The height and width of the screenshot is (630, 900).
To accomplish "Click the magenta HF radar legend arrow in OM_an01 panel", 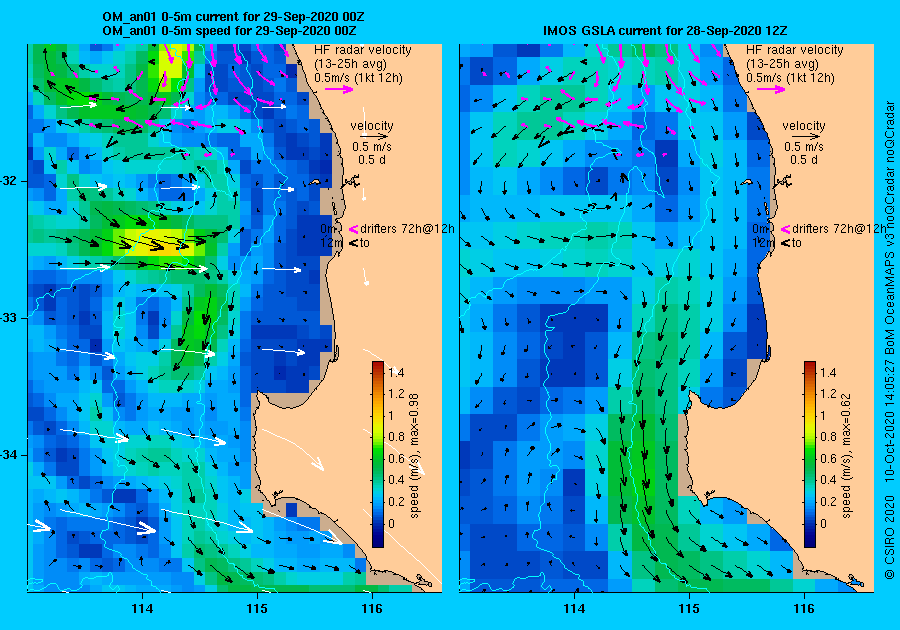I will [x=339, y=89].
